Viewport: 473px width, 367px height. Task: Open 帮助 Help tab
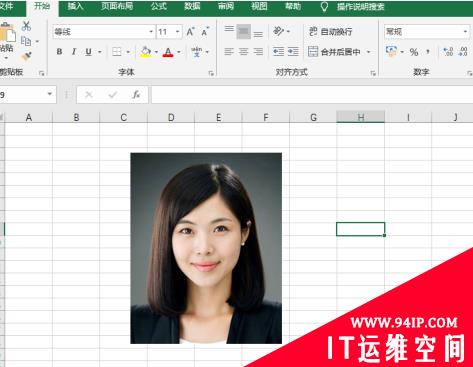point(293,6)
